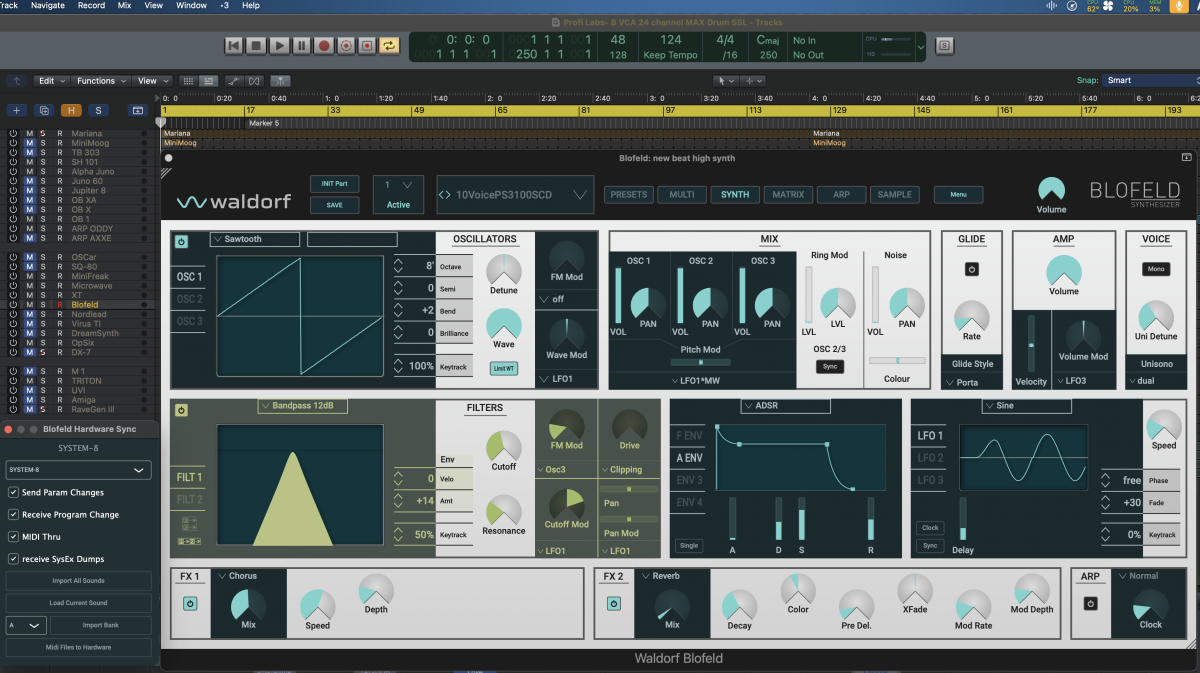Mute the Blofeld track
This screenshot has width=1200, height=673.
[29, 305]
